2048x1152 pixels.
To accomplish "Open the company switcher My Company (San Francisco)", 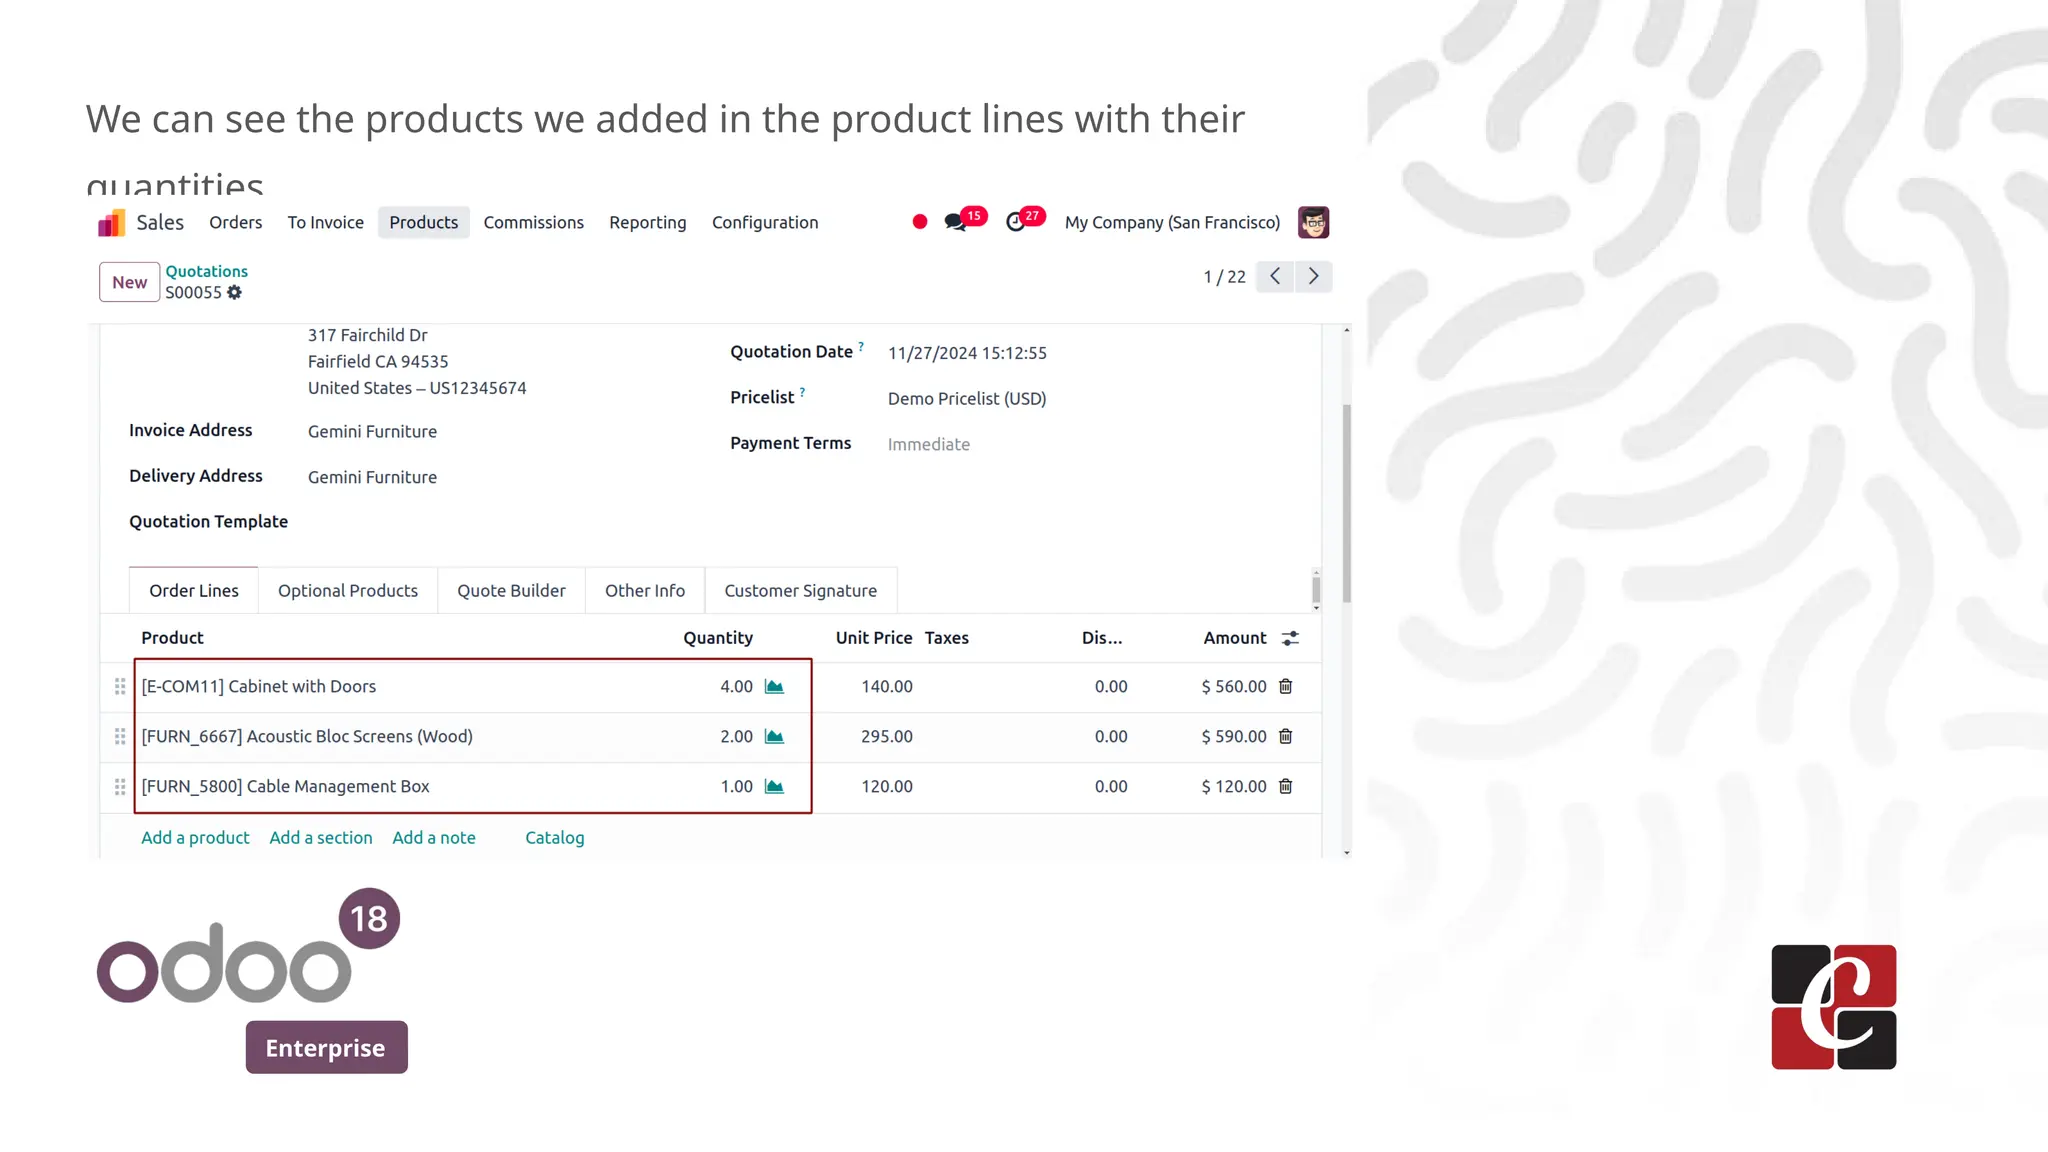I will point(1172,222).
